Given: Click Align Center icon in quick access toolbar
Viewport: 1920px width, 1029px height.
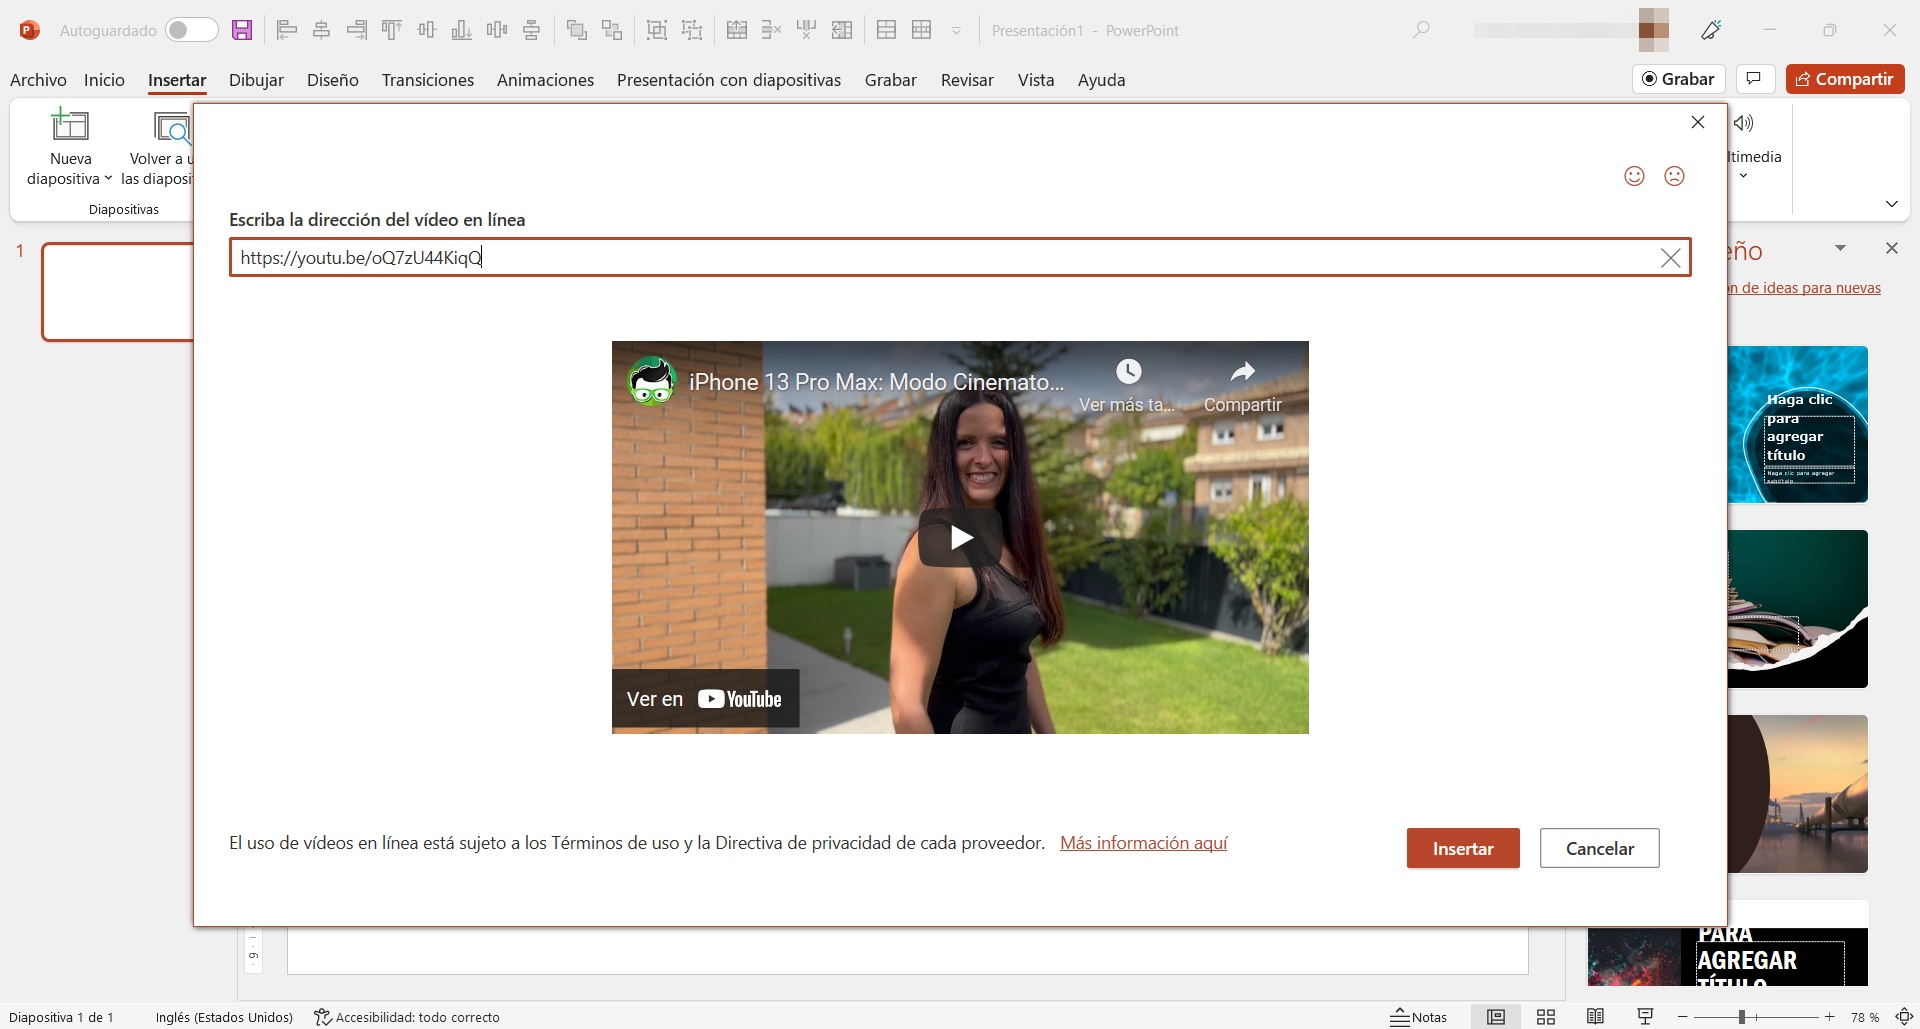Looking at the screenshot, I should coord(322,30).
